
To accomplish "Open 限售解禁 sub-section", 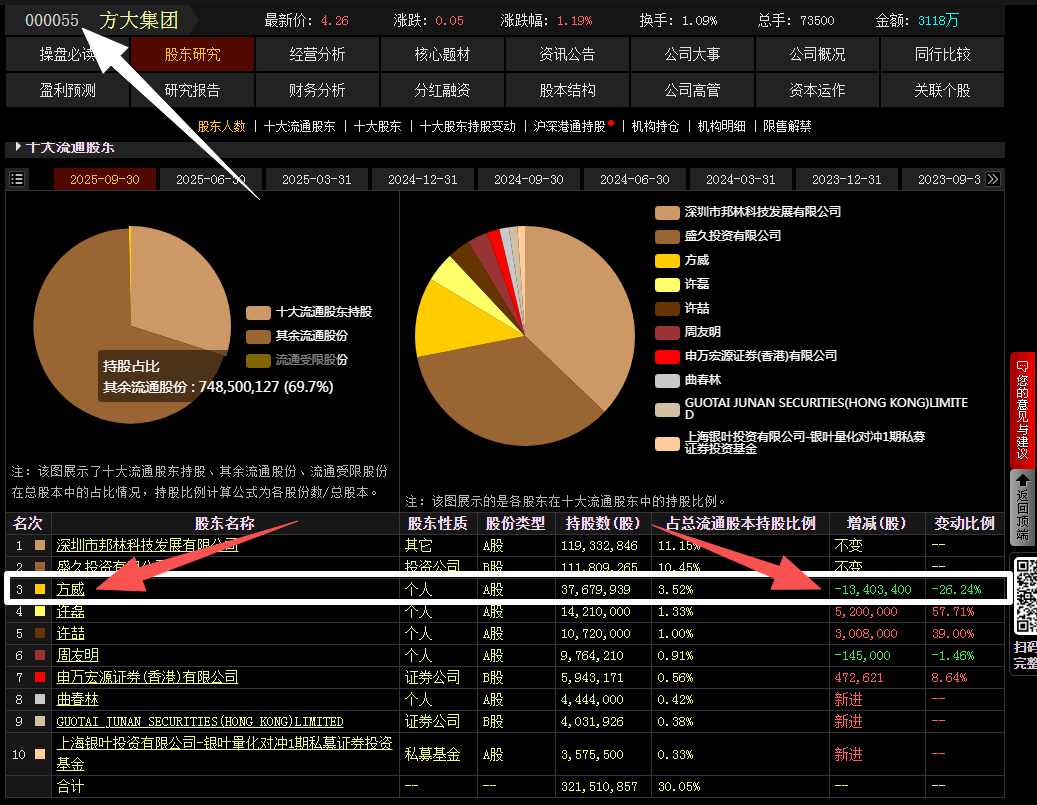I will click(787, 126).
